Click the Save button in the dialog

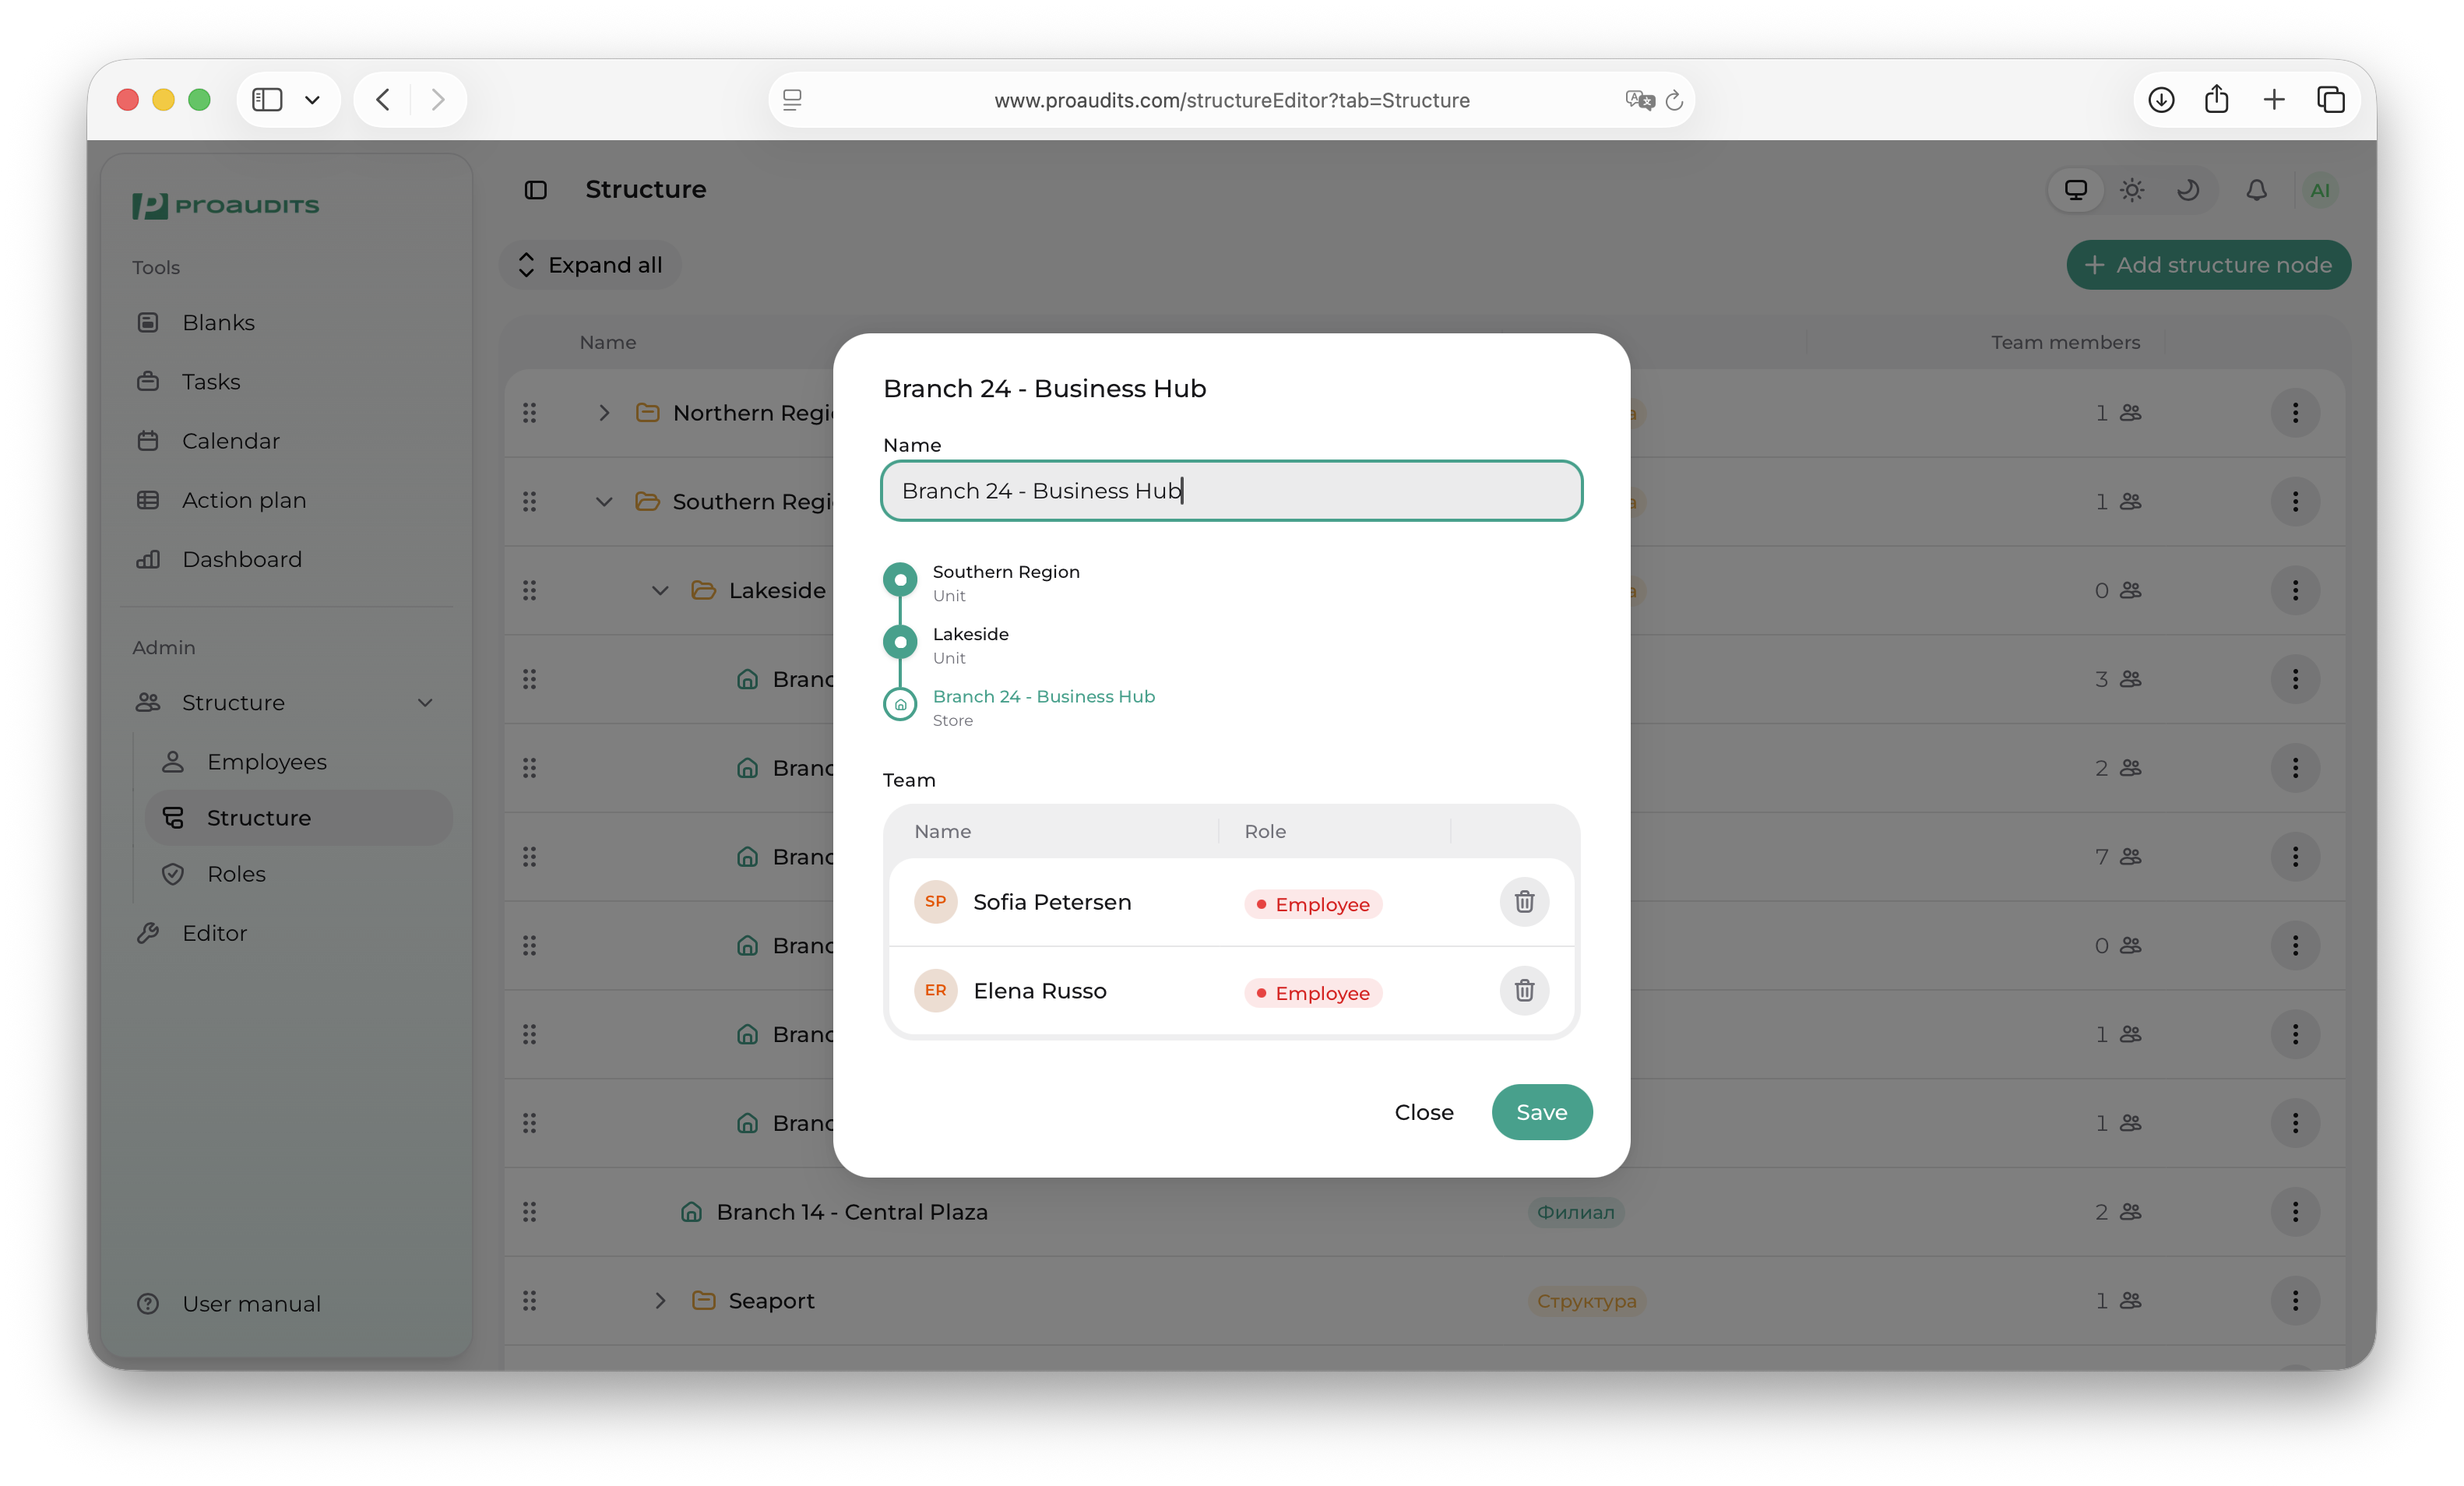click(1541, 1112)
